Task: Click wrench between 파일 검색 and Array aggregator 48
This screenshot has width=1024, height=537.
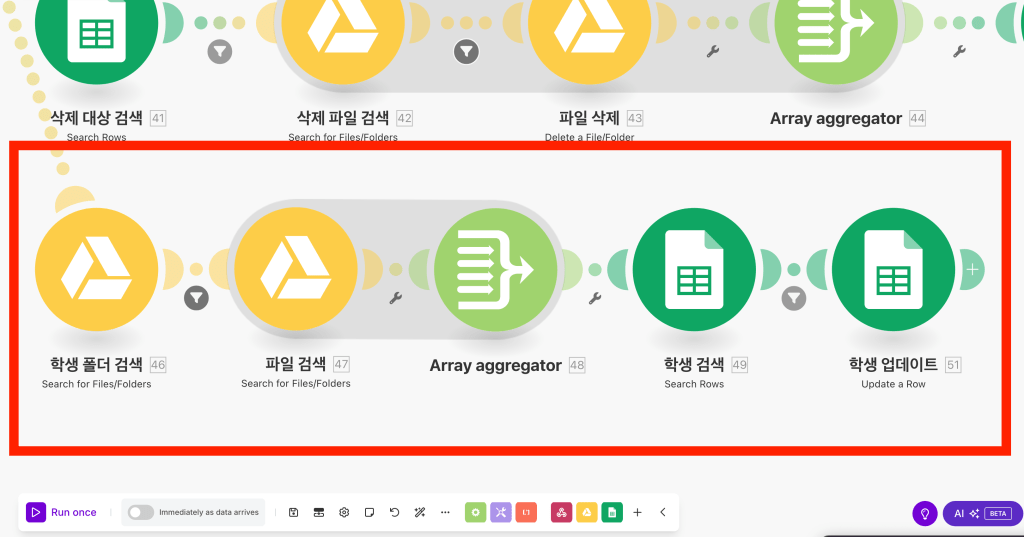Action: (396, 299)
